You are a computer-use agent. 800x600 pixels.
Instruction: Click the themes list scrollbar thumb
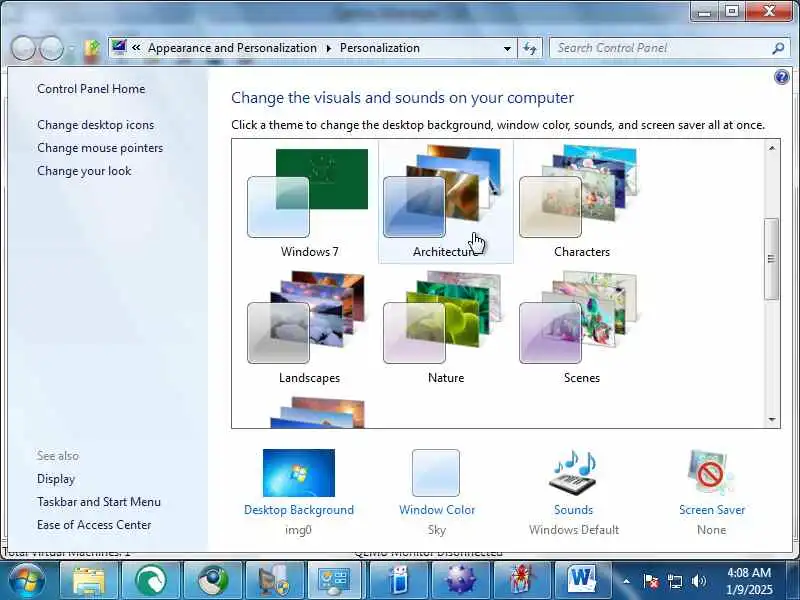click(x=771, y=259)
